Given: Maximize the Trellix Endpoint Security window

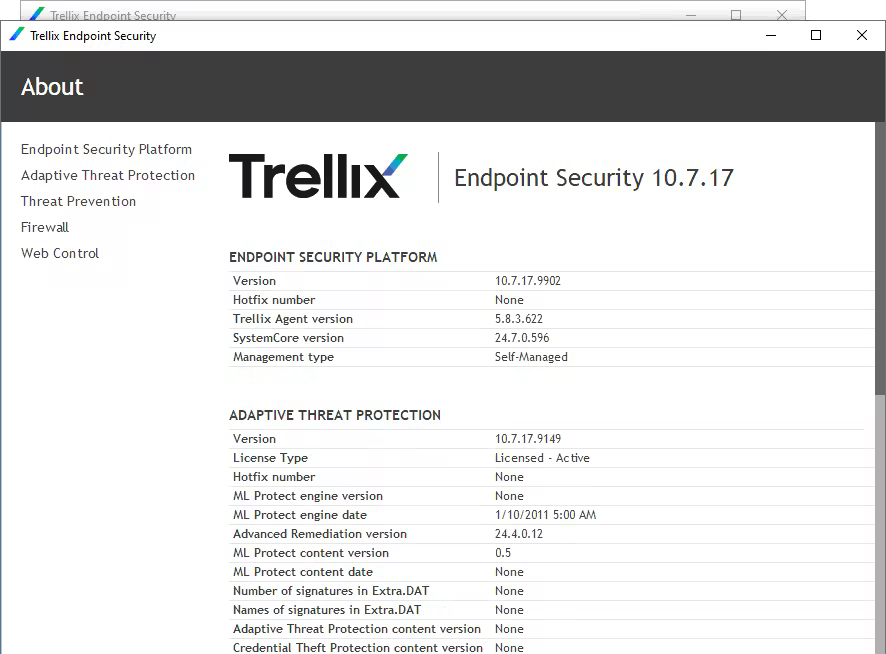Looking at the screenshot, I should [x=816, y=36].
